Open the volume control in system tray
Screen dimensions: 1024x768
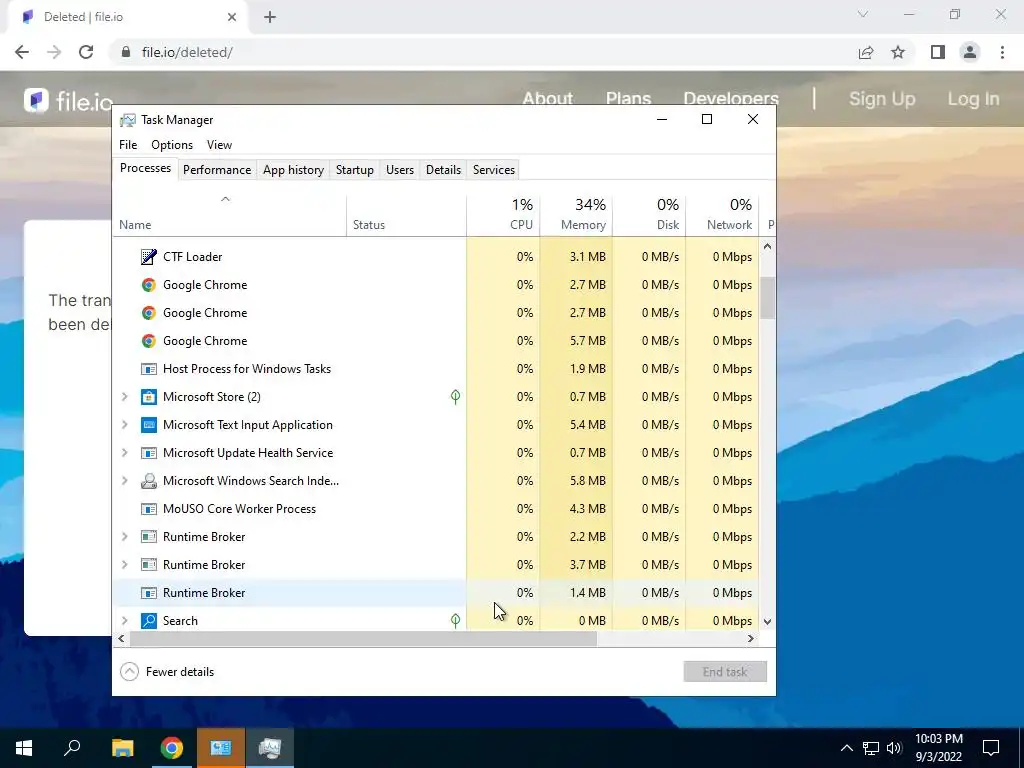pyautogui.click(x=894, y=748)
